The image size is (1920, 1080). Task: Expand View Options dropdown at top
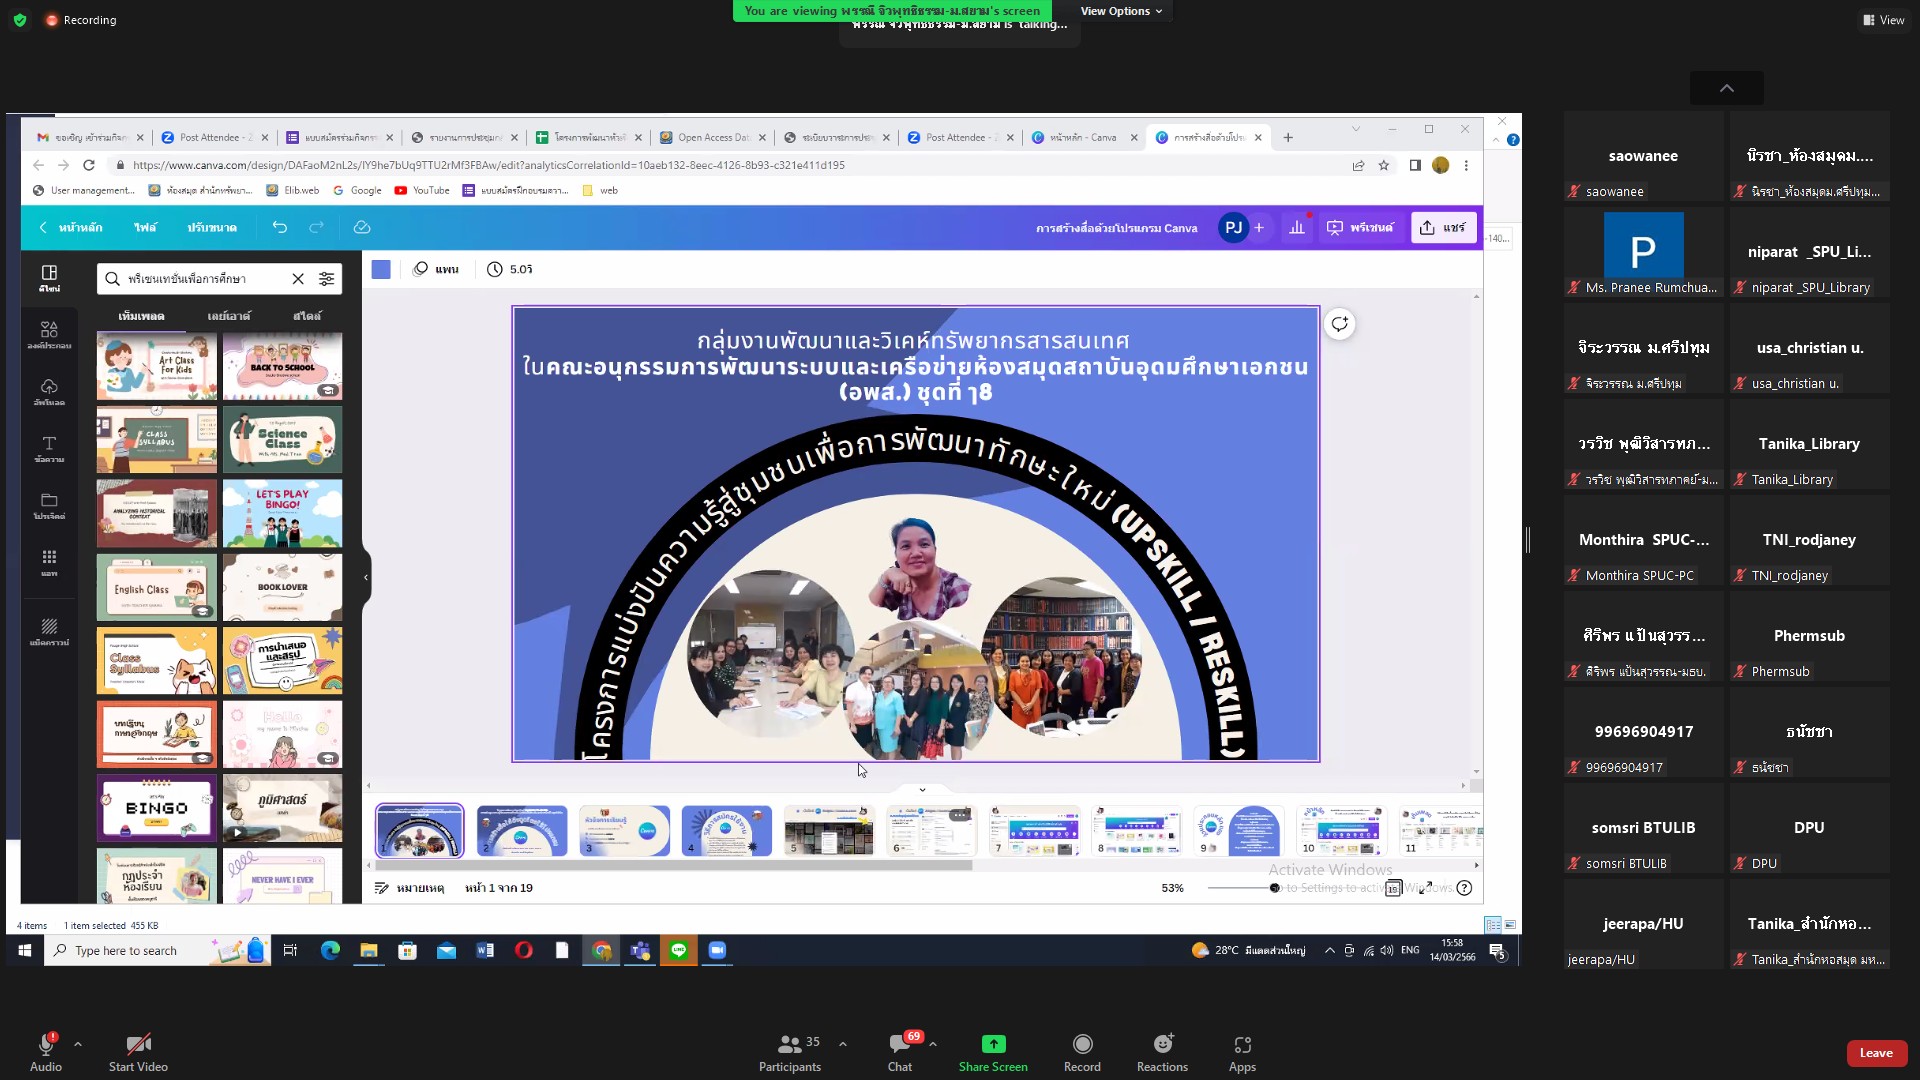point(1121,11)
